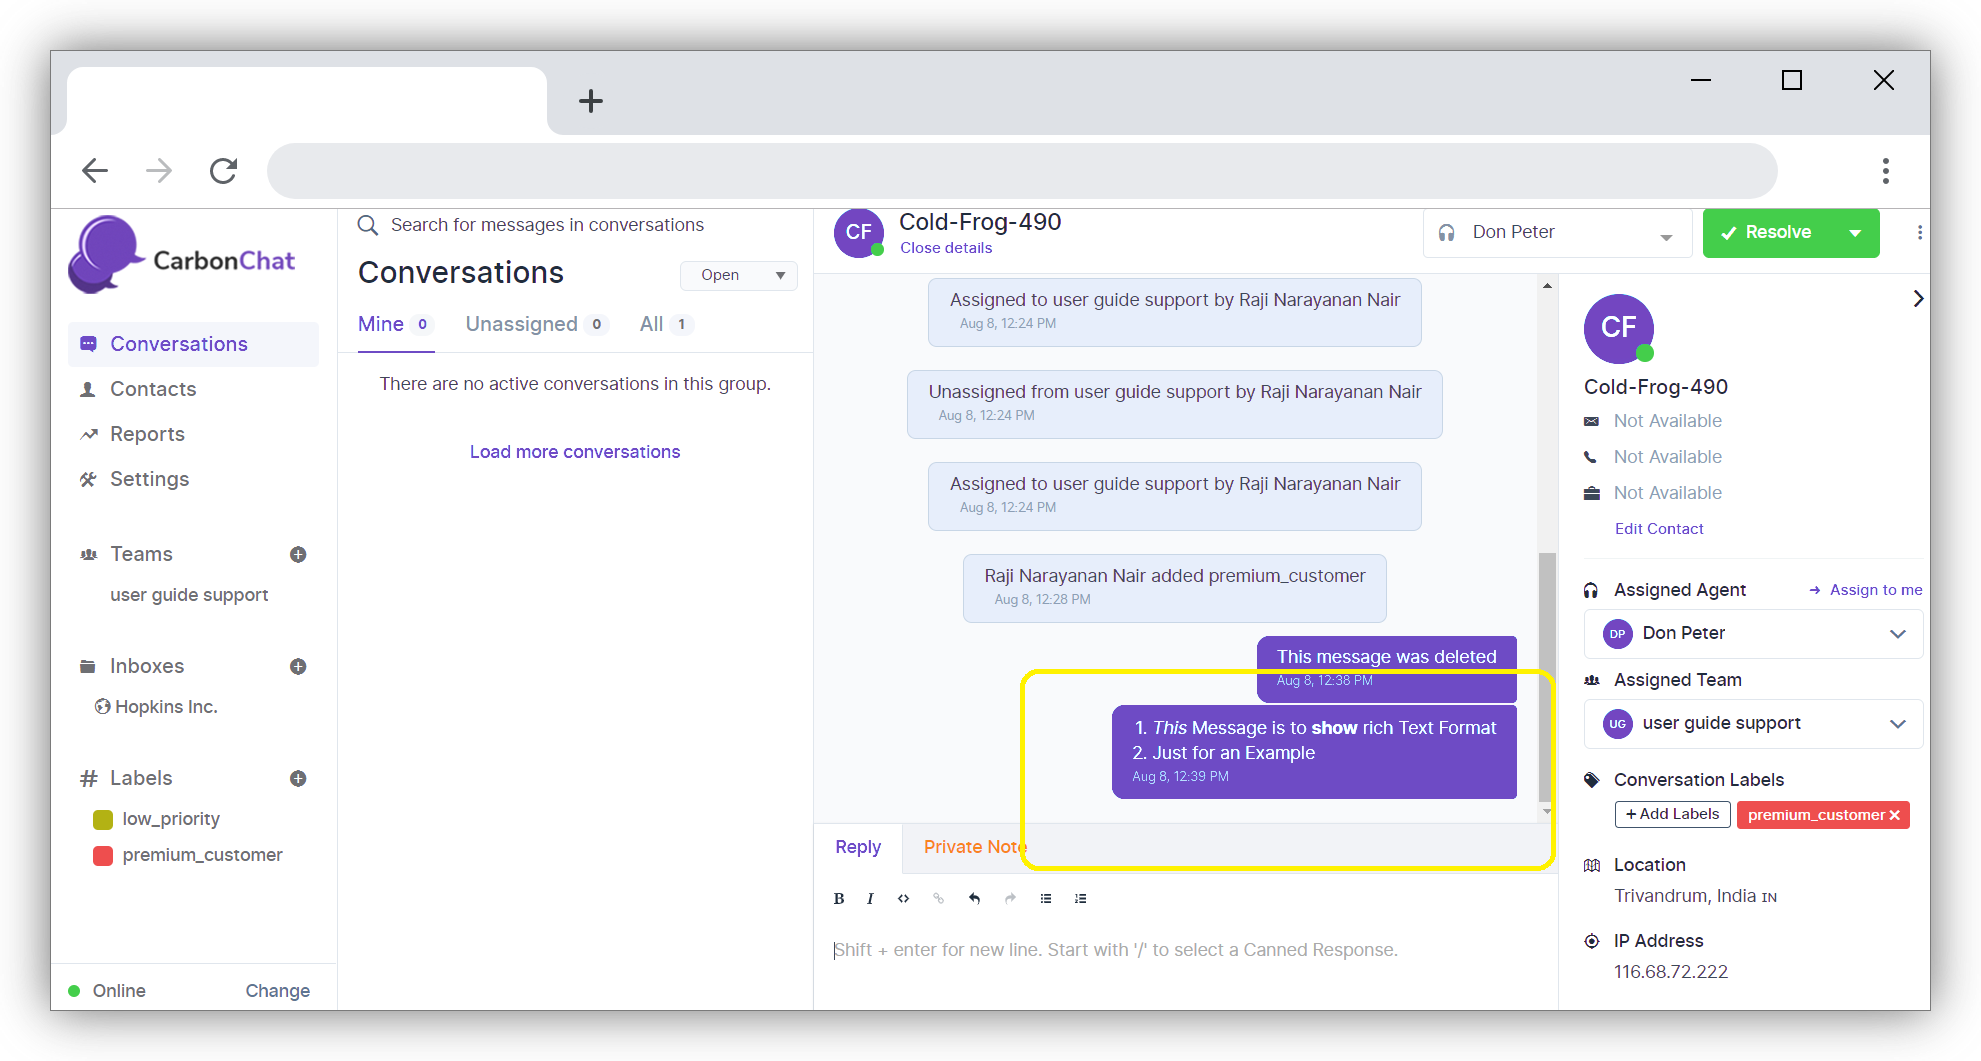Insert a bulleted list
Image resolution: width=1981 pixels, height=1061 pixels.
[x=1046, y=898]
